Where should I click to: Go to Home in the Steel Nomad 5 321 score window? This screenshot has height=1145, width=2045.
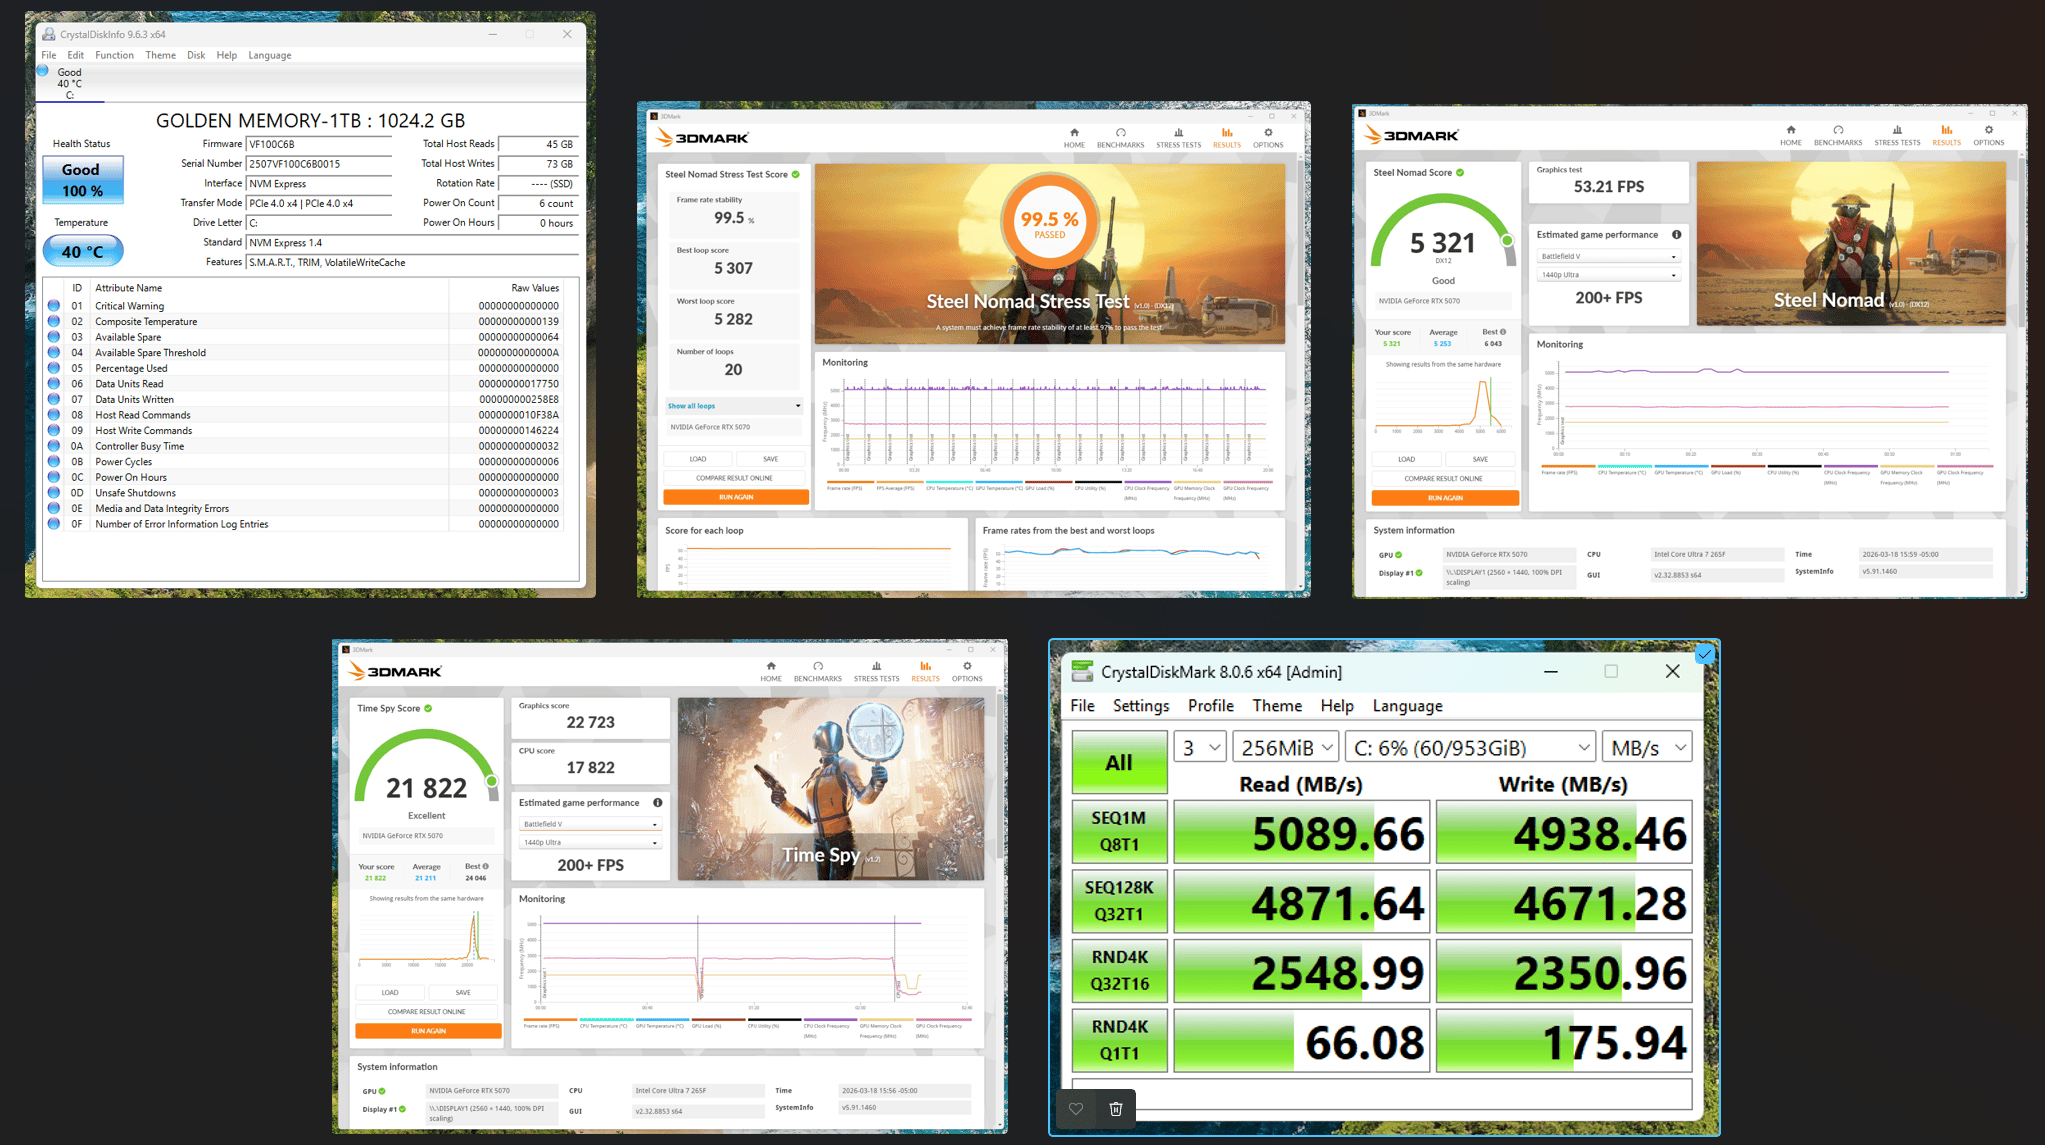point(1790,135)
